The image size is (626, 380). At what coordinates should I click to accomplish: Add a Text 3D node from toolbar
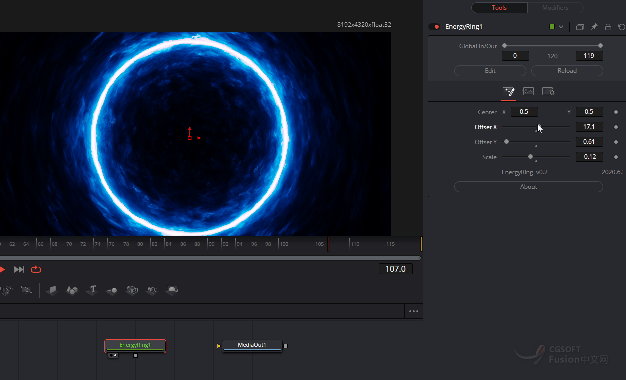92,290
